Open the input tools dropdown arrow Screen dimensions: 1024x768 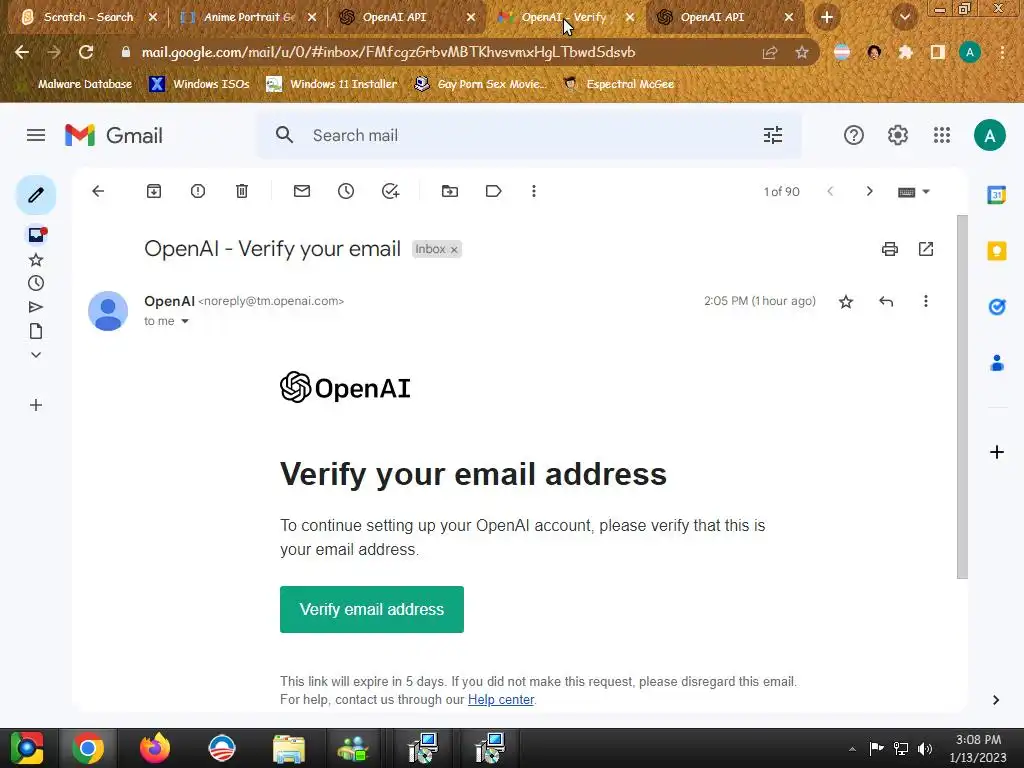point(926,192)
